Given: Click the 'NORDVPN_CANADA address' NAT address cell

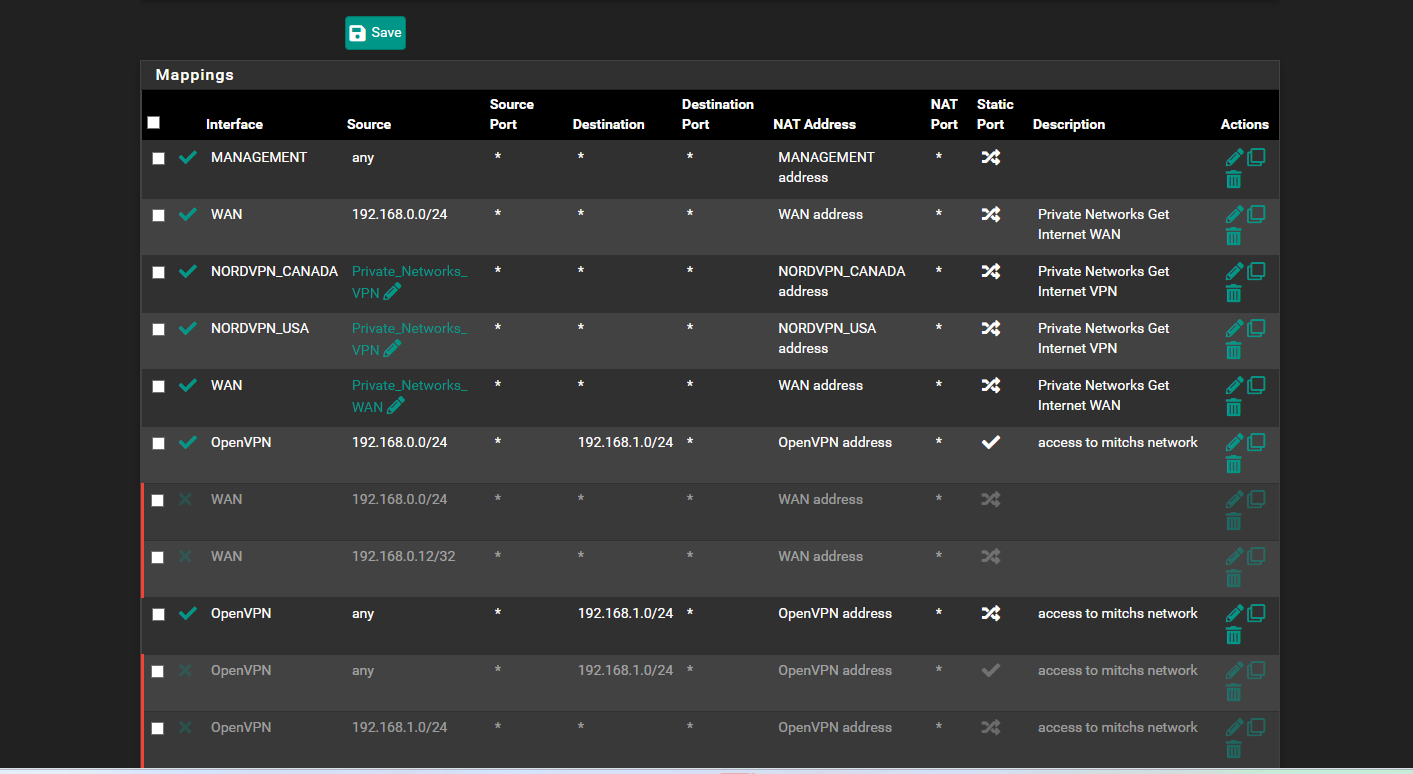Looking at the screenshot, I should click(841, 281).
